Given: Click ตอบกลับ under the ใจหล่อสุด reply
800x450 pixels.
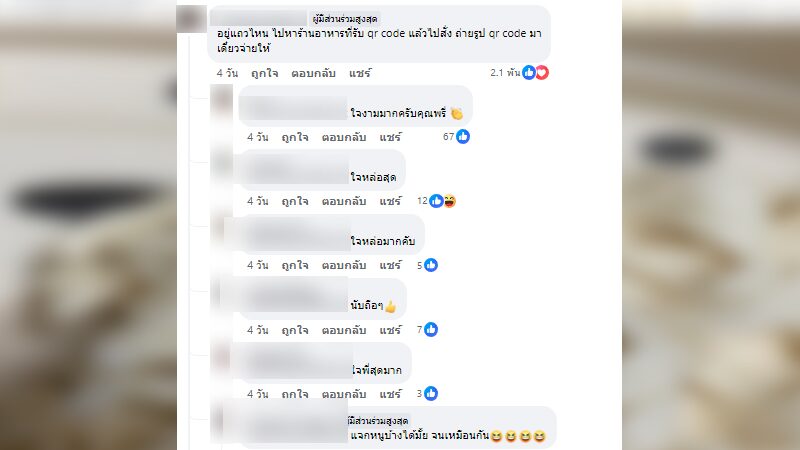Looking at the screenshot, I should pyautogui.click(x=344, y=202).
